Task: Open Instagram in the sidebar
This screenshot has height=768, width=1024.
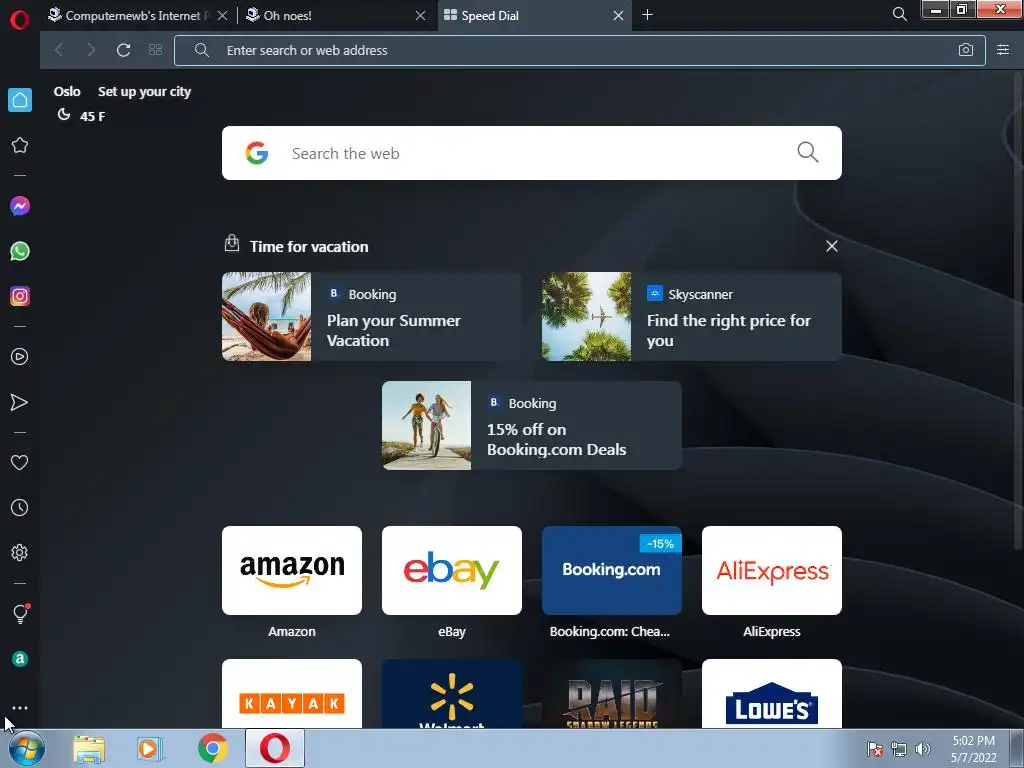Action: 20,296
